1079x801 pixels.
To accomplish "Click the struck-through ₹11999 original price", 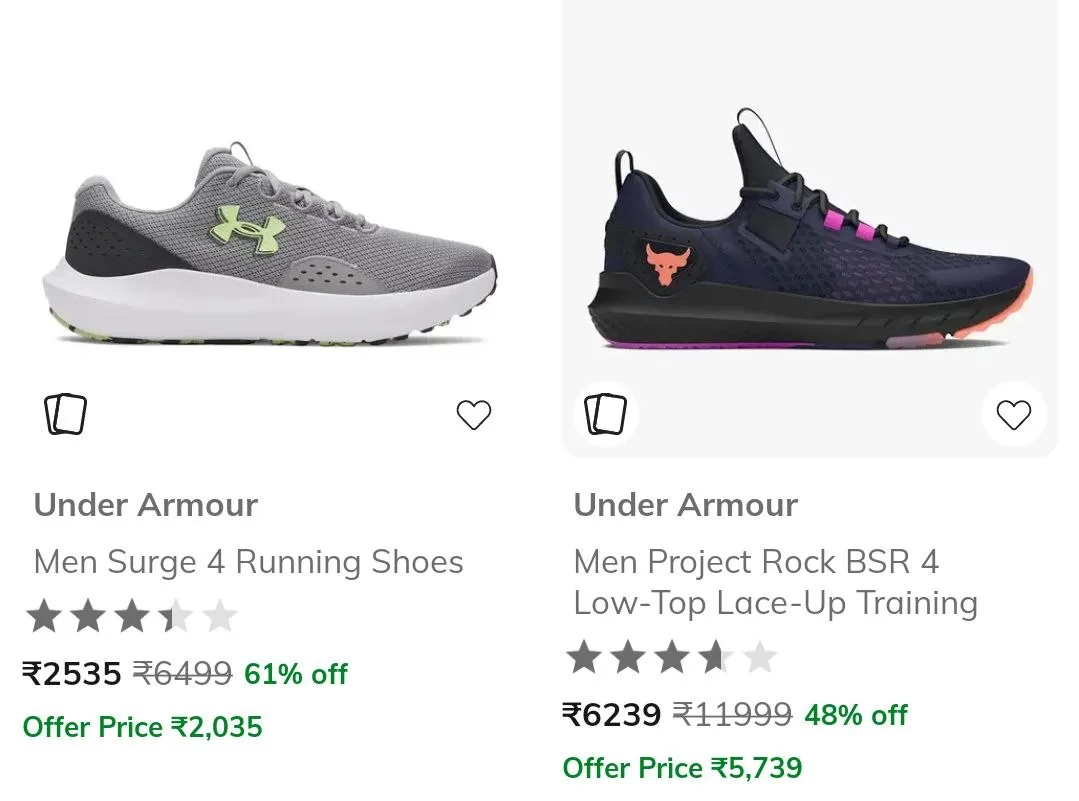I will (x=732, y=715).
